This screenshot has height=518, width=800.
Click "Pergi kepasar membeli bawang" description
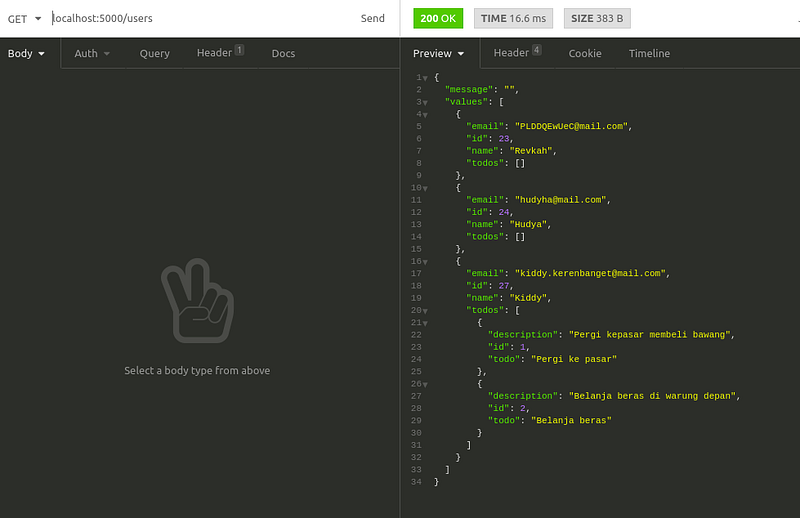pyautogui.click(x=649, y=335)
